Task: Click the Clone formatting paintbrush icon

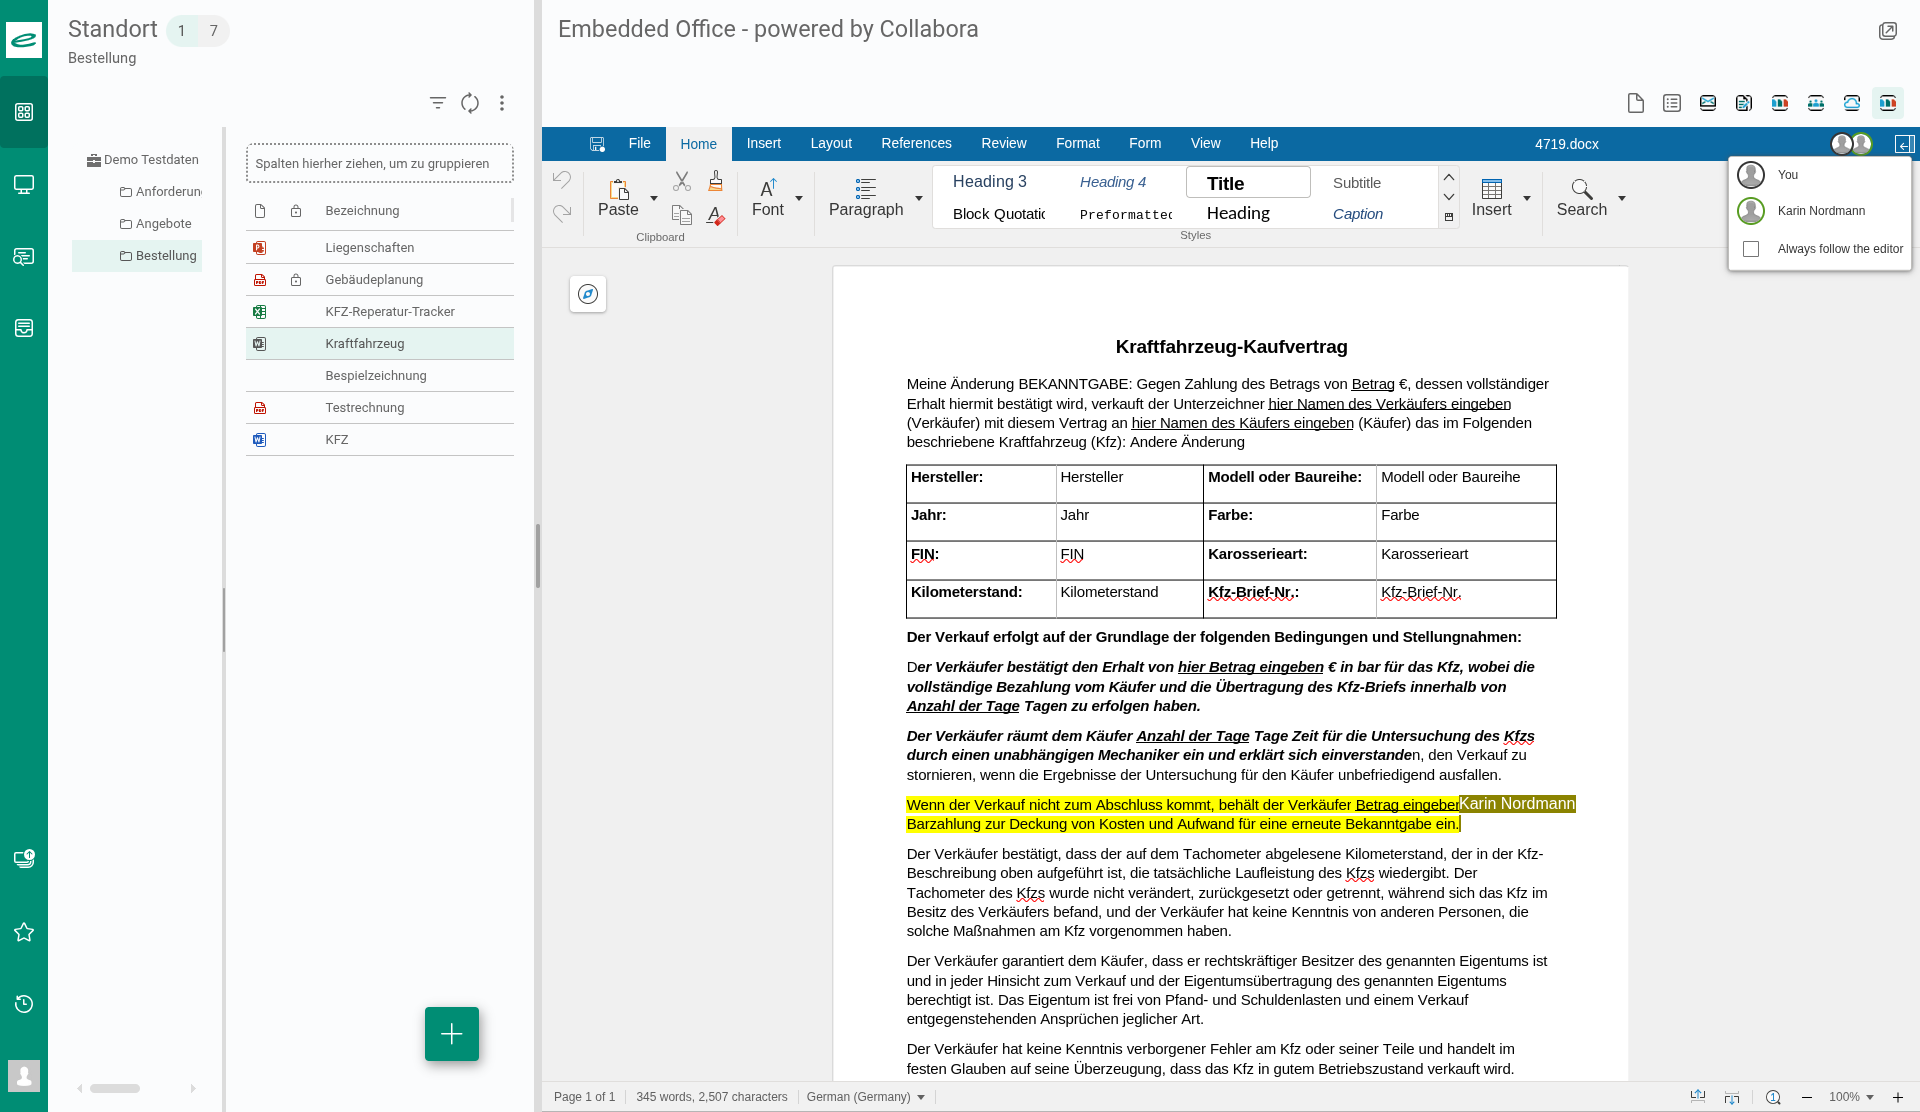Action: [x=715, y=181]
